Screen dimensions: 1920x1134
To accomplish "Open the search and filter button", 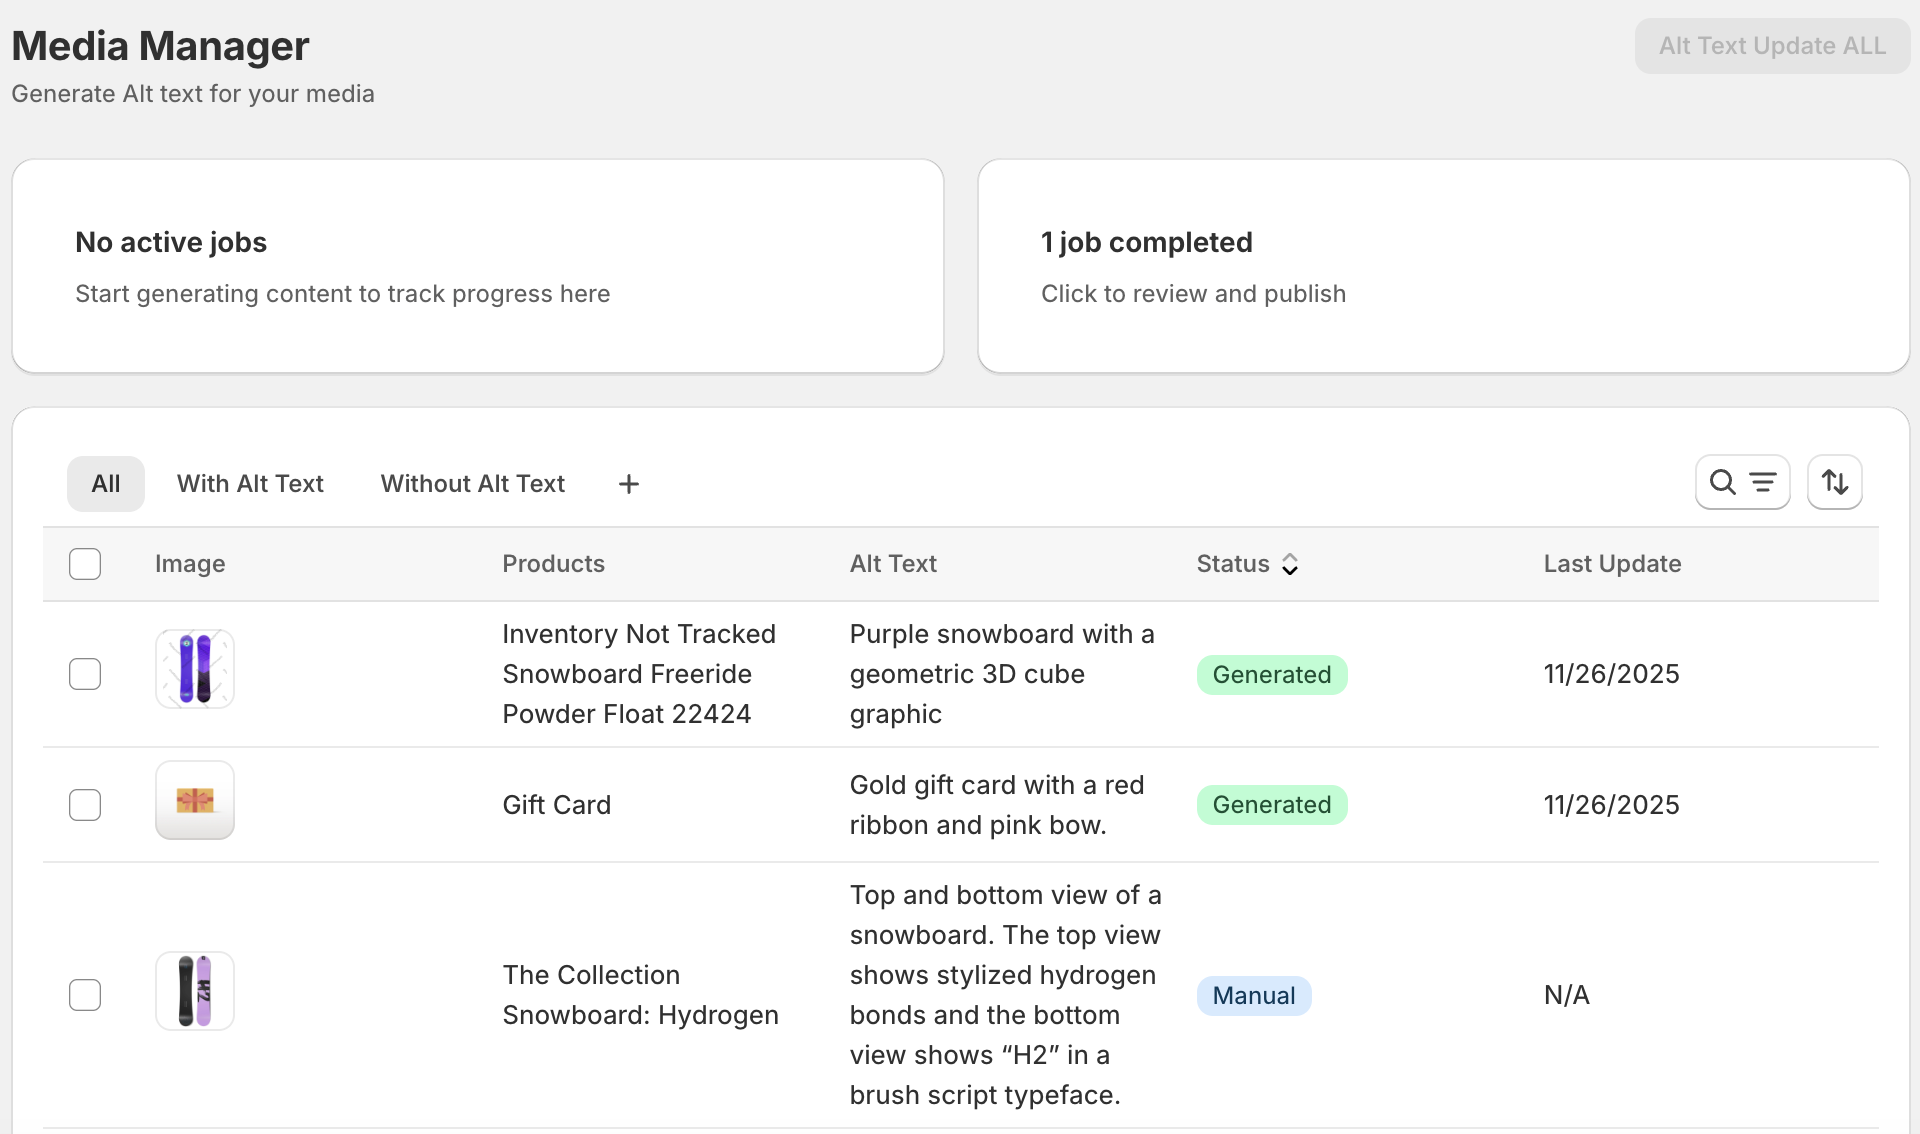I will tap(1742, 483).
